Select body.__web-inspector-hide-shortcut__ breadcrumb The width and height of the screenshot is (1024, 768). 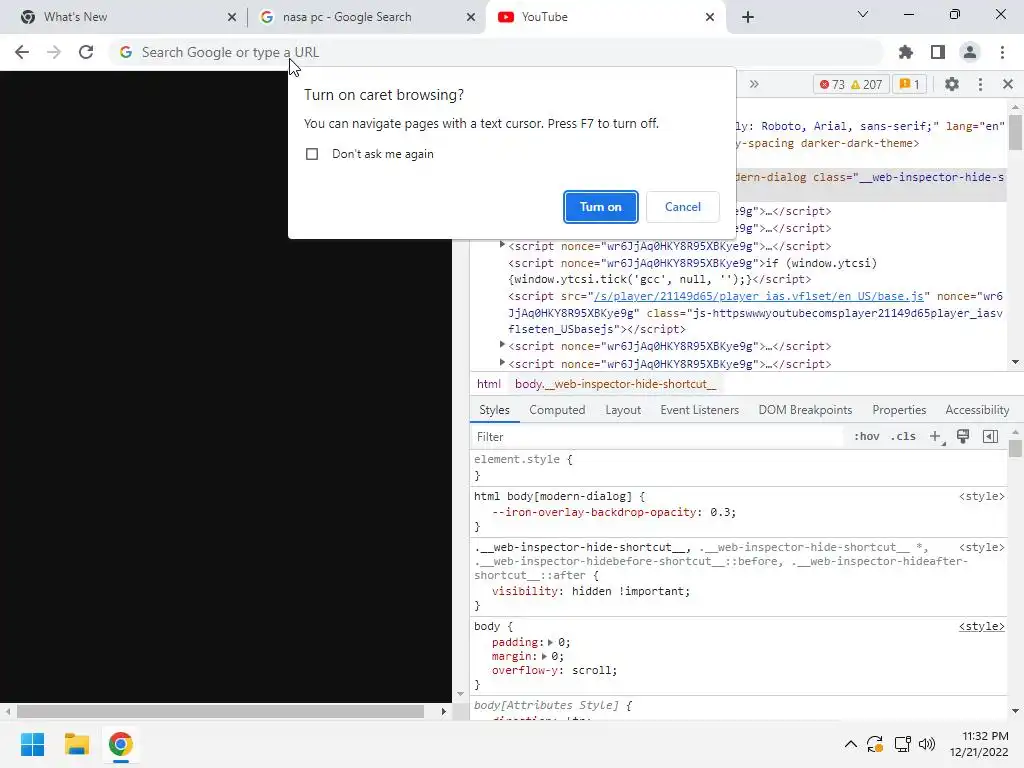[x=615, y=384]
